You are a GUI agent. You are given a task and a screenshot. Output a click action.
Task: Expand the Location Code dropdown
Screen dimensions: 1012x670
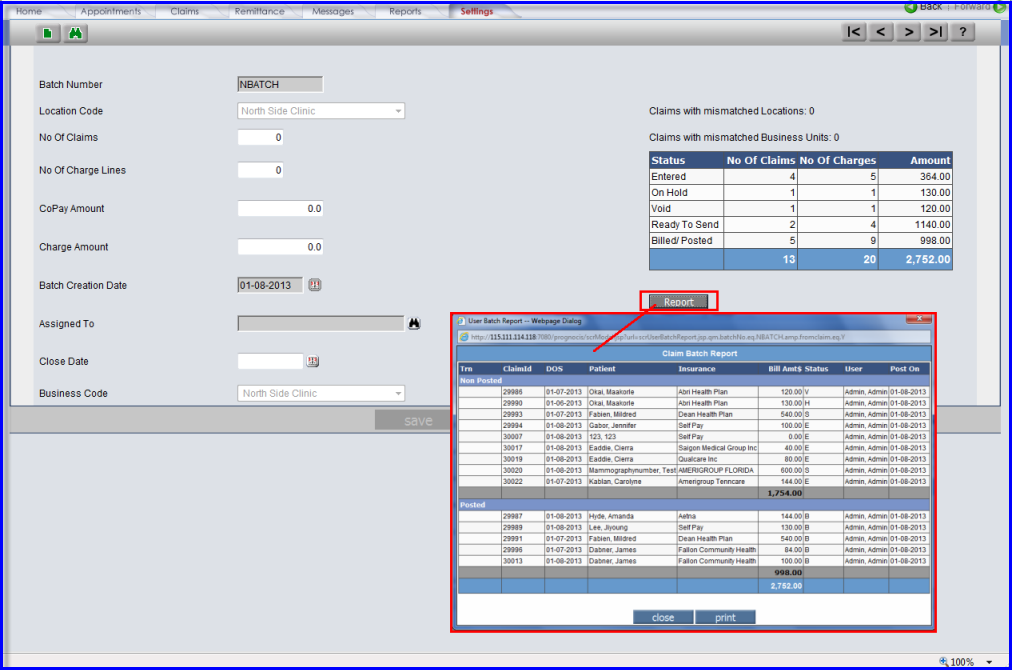click(x=398, y=111)
